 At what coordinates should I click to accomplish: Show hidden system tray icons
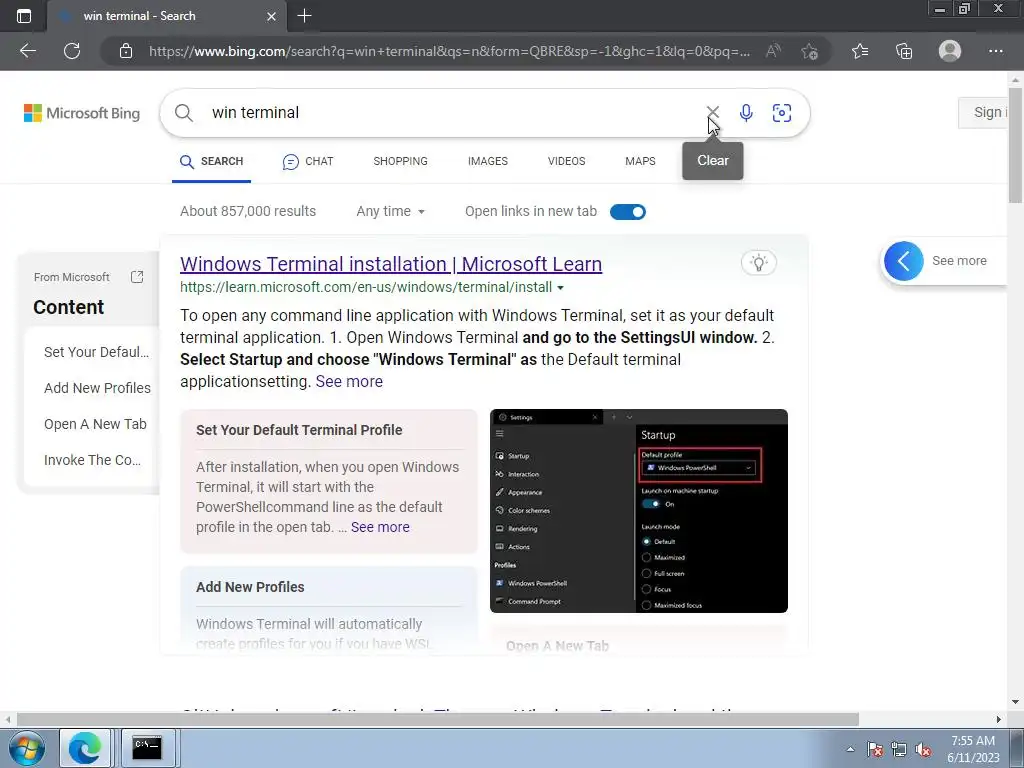(x=850, y=749)
